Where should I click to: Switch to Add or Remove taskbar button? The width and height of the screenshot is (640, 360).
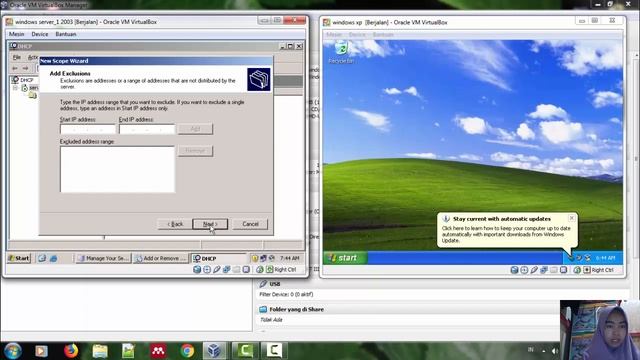click(161, 258)
